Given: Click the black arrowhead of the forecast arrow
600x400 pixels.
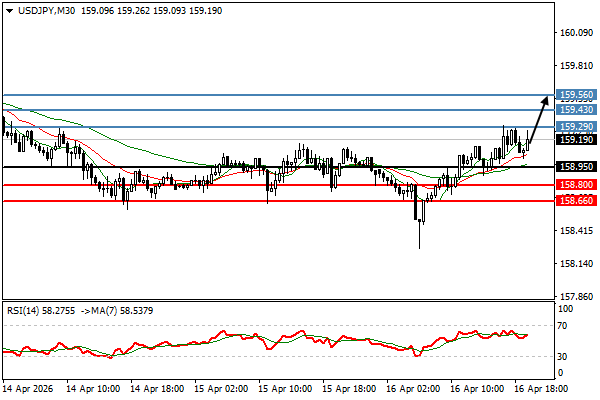Looking at the screenshot, I should coord(544,99).
